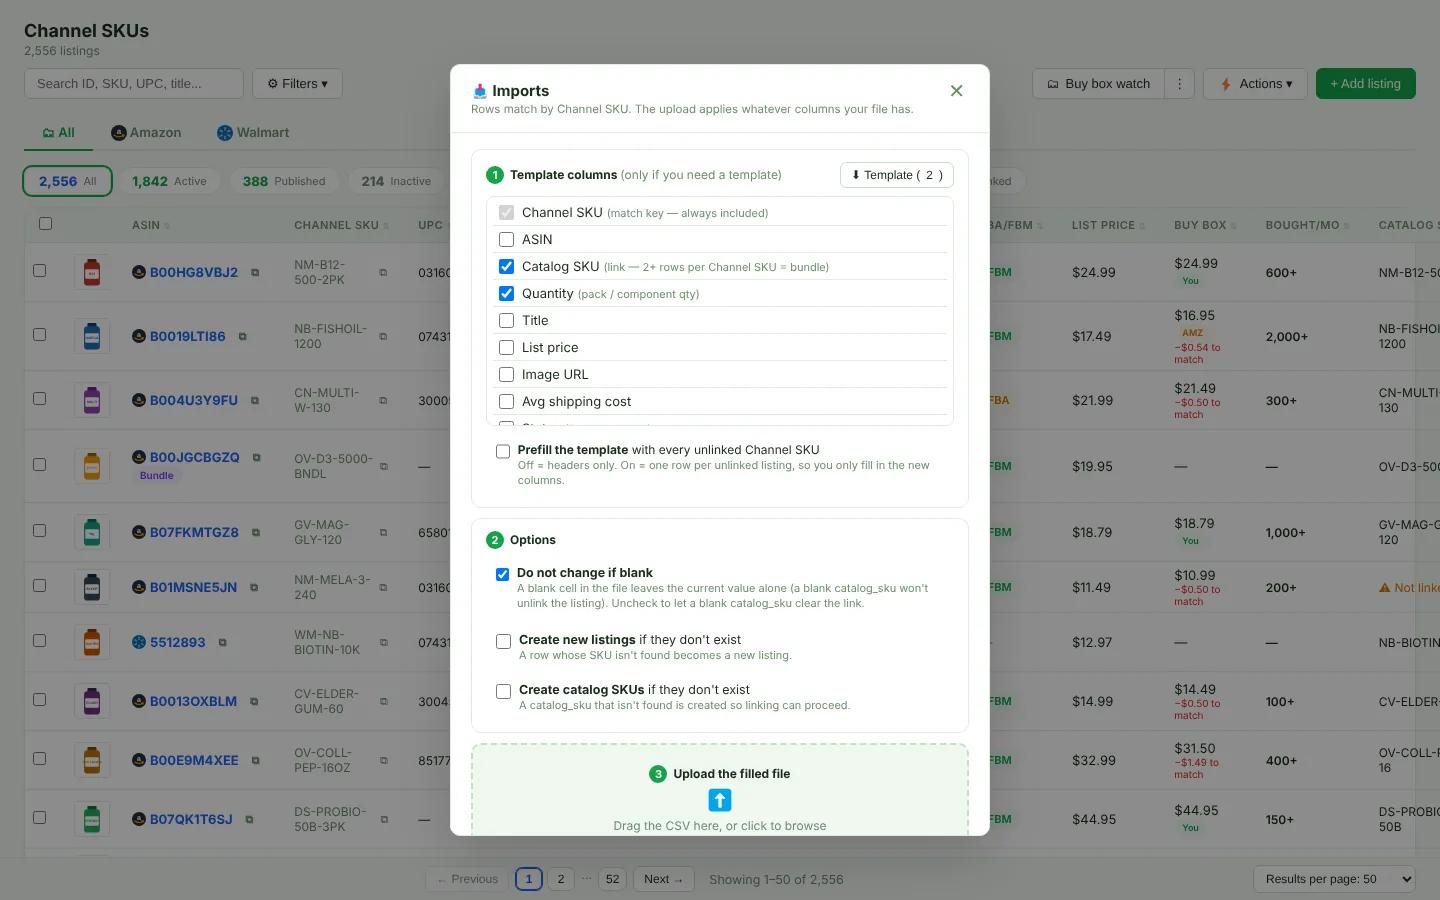Image resolution: width=1440 pixels, height=900 pixels.
Task: Uncheck the Quantity template column
Action: point(506,294)
